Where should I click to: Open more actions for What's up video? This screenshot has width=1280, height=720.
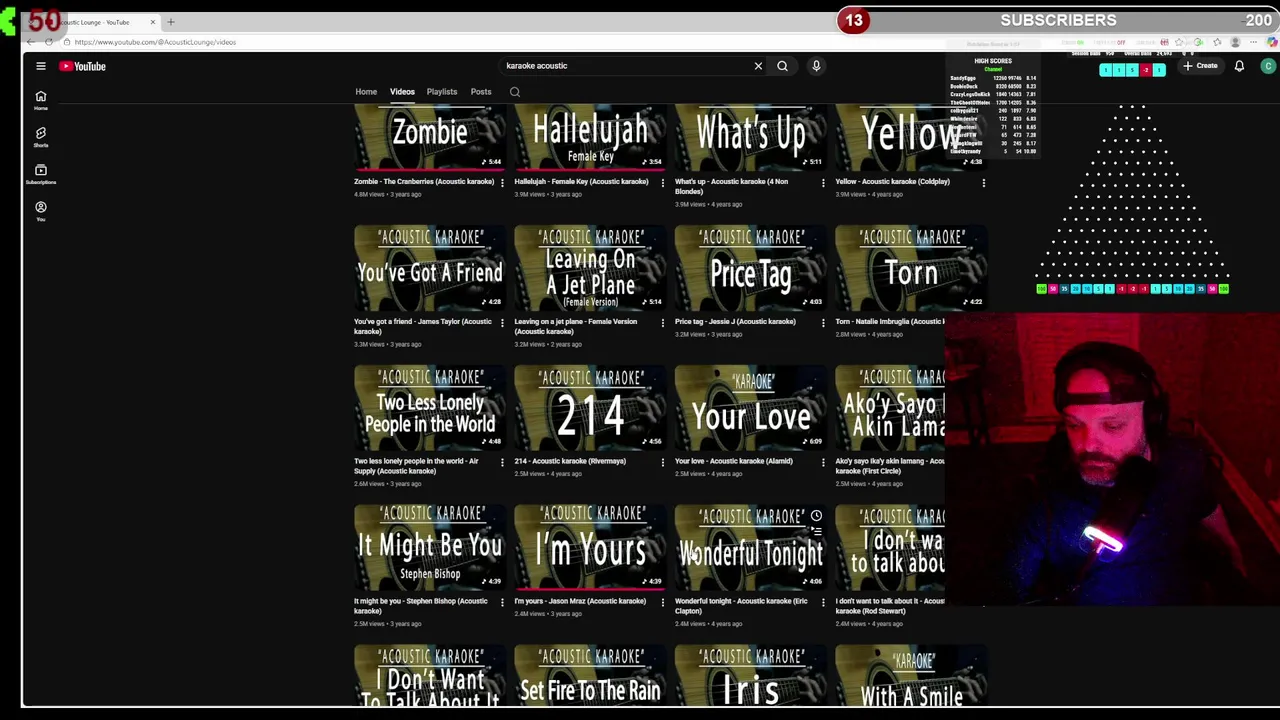click(823, 183)
